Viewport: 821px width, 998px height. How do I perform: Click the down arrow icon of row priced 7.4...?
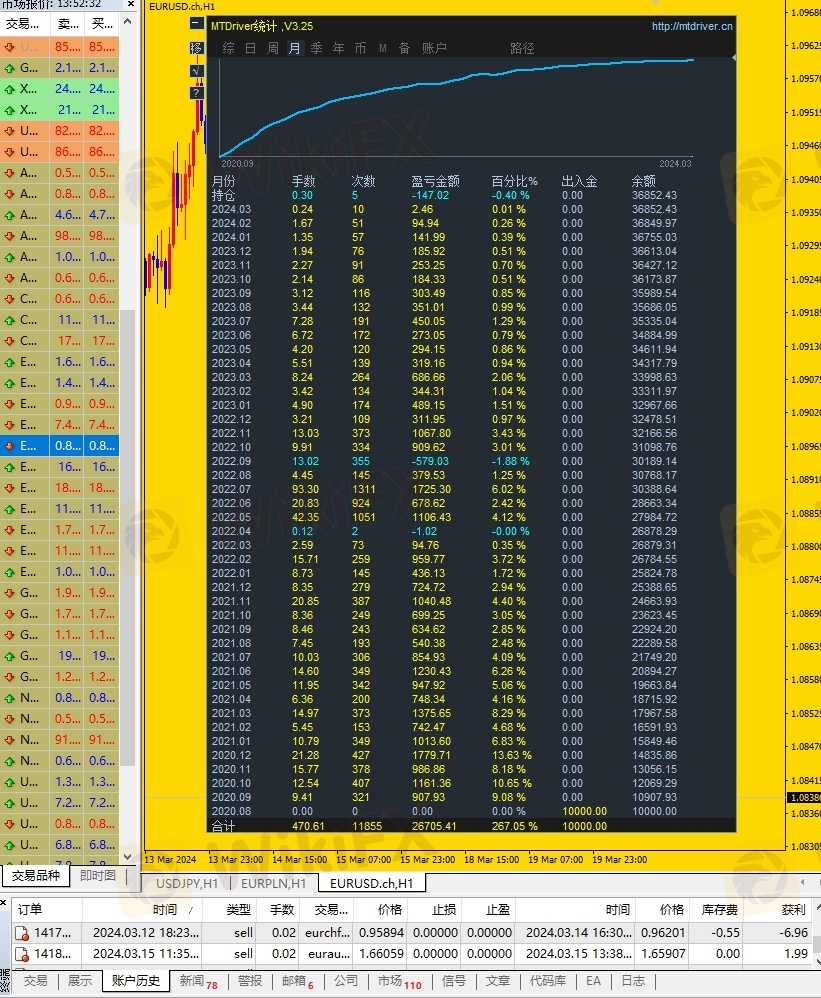click(x=10, y=425)
